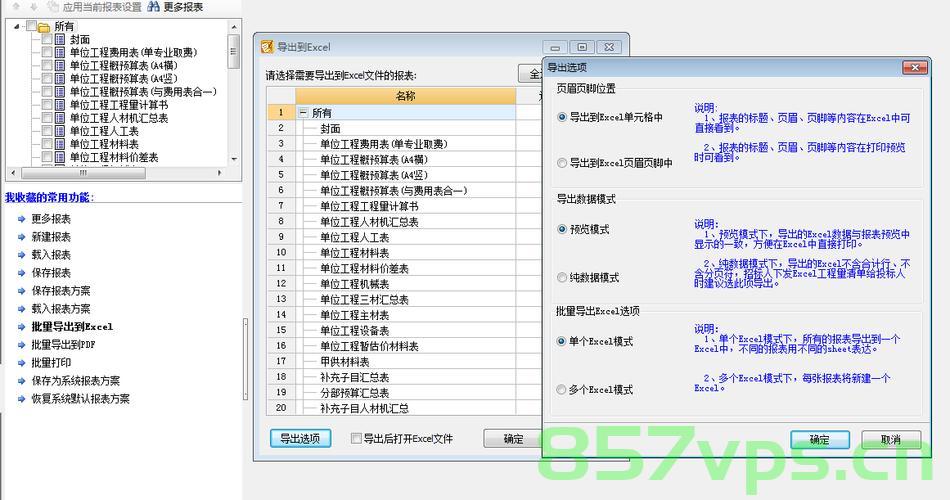This screenshot has width=950, height=500.
Task: Click the arrow icon next to 载入报表
Action: click(21, 255)
